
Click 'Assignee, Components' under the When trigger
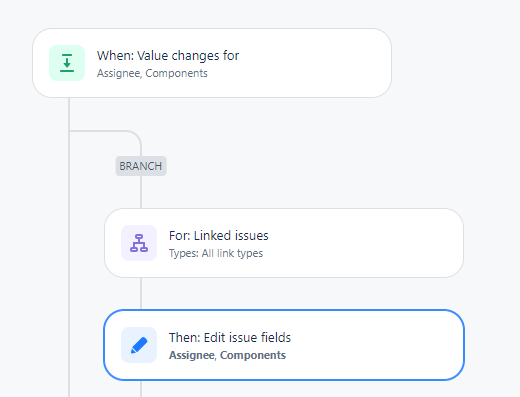pos(152,73)
